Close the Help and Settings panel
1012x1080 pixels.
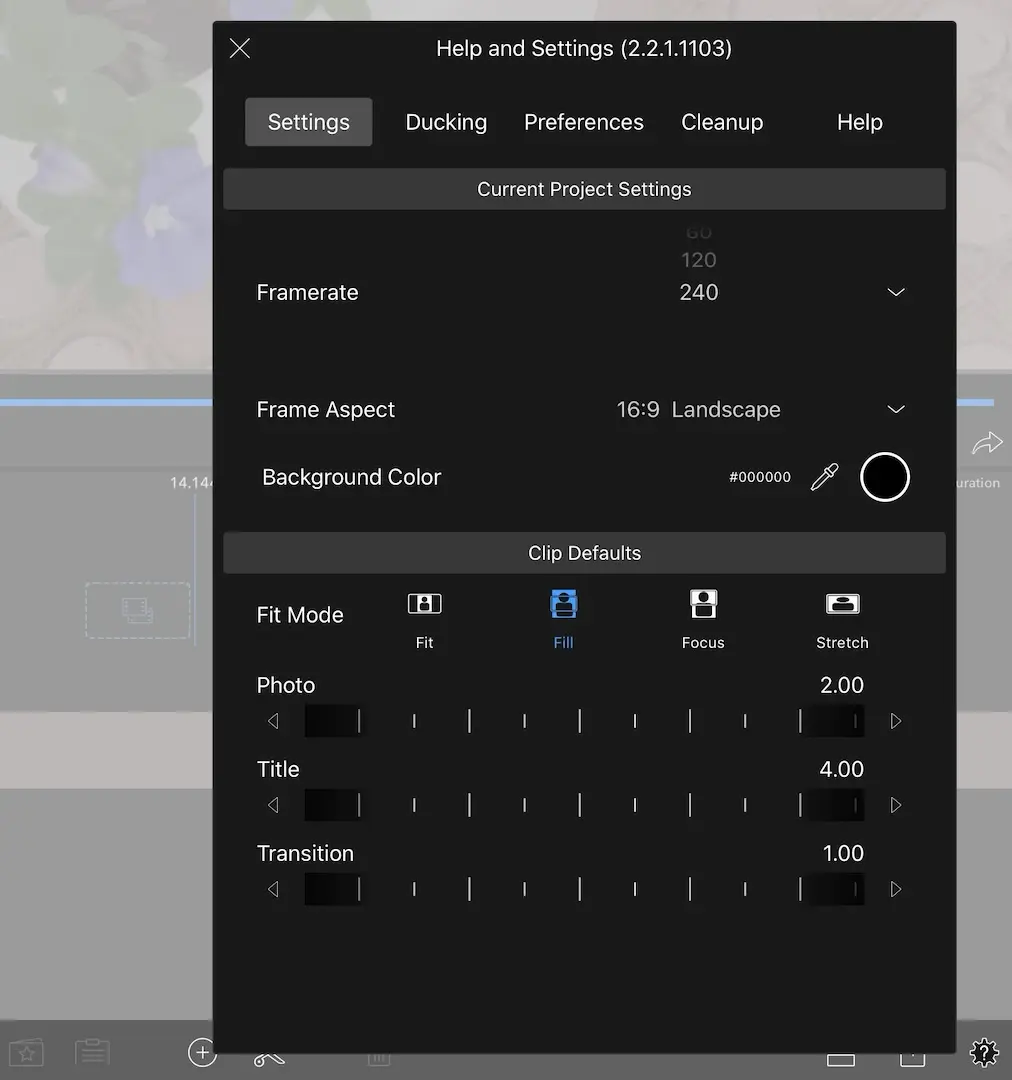pyautogui.click(x=240, y=48)
